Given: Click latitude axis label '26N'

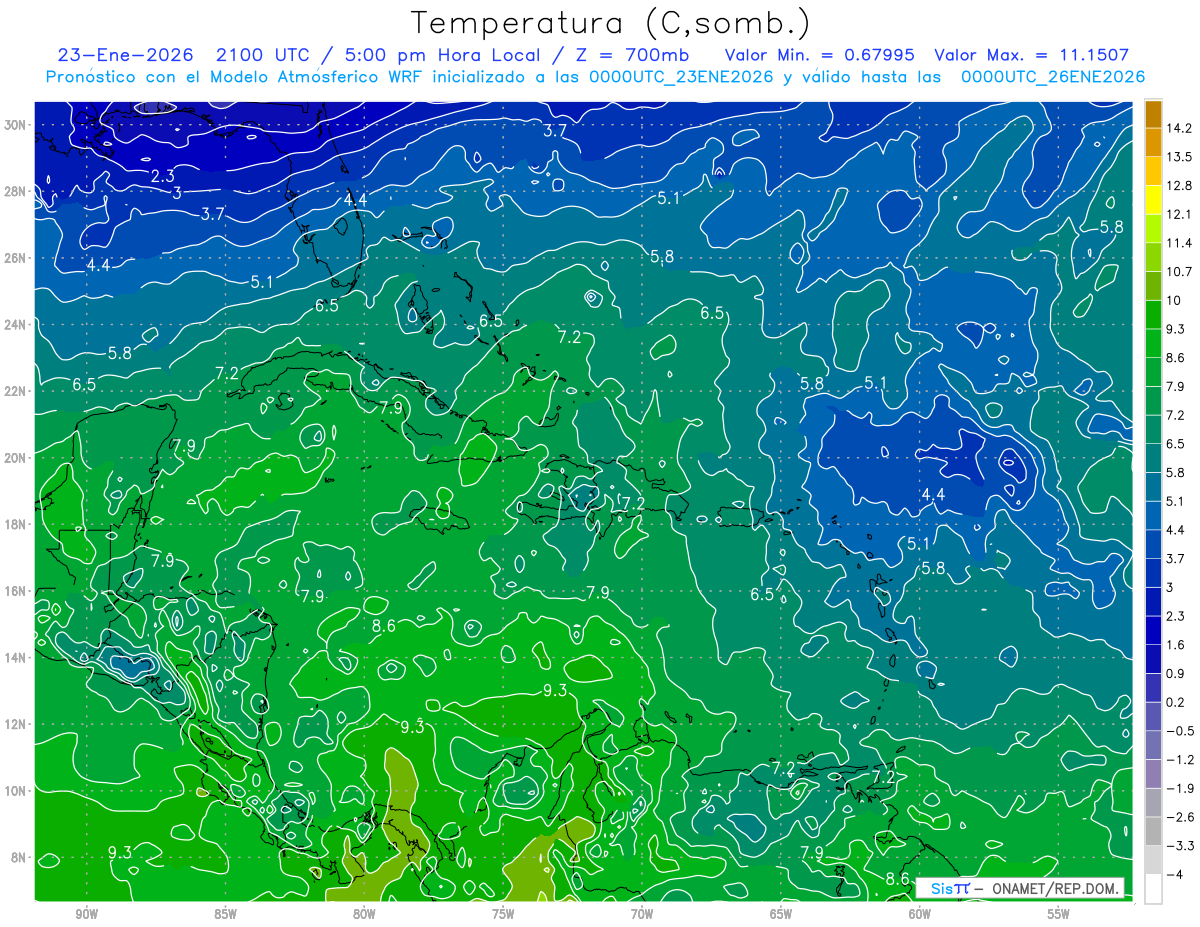Looking at the screenshot, I should [x=17, y=258].
